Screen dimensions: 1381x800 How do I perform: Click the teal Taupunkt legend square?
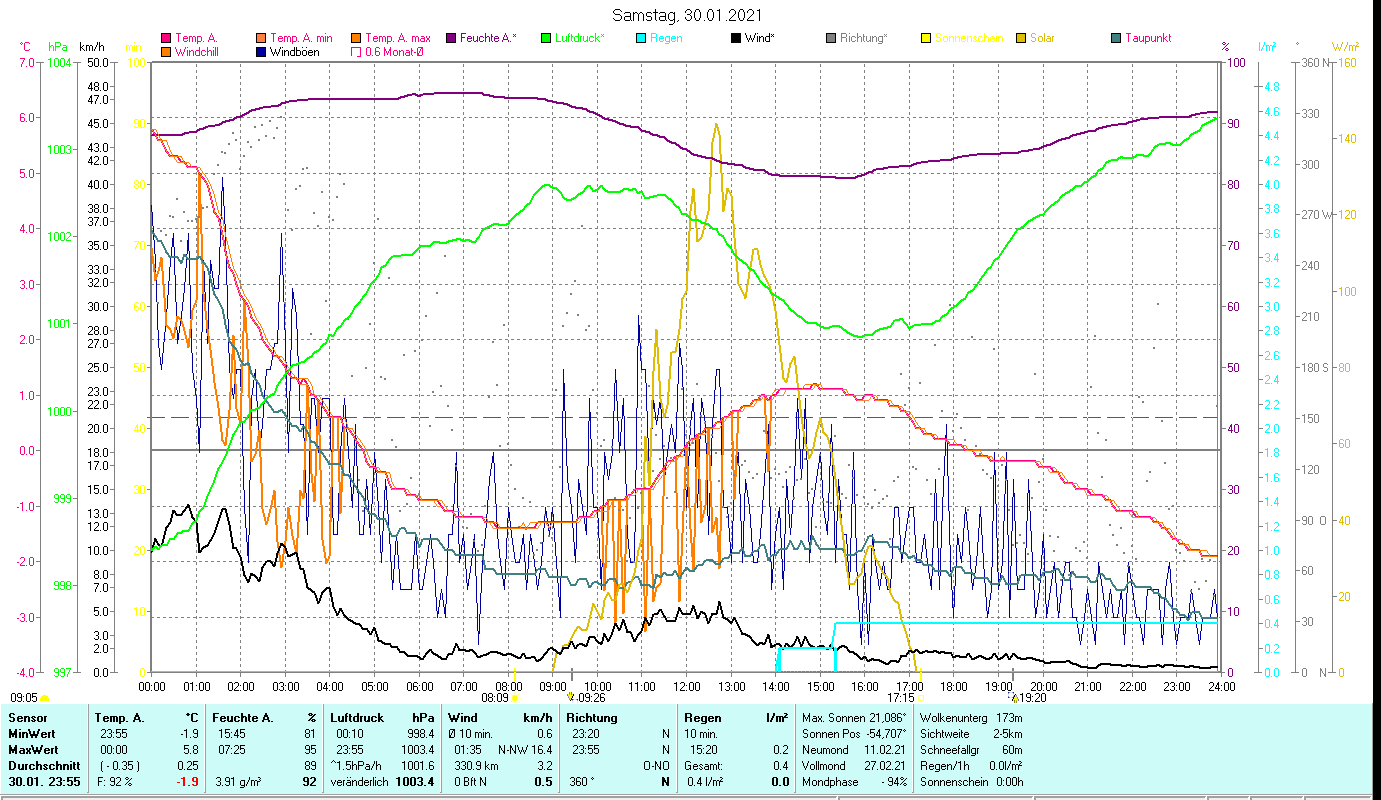[1116, 39]
